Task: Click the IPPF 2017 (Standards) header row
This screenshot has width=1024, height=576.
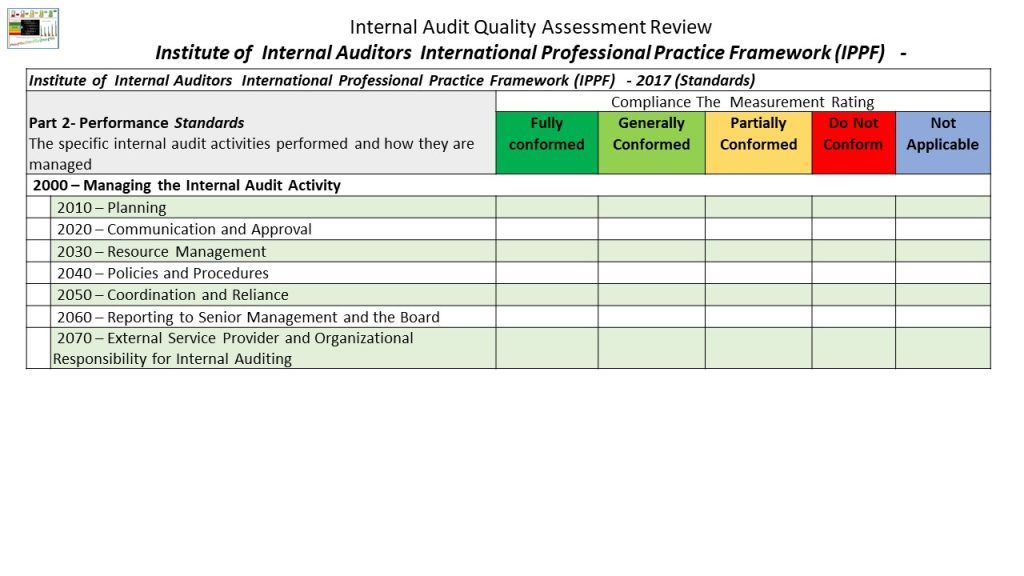Action: (508, 80)
